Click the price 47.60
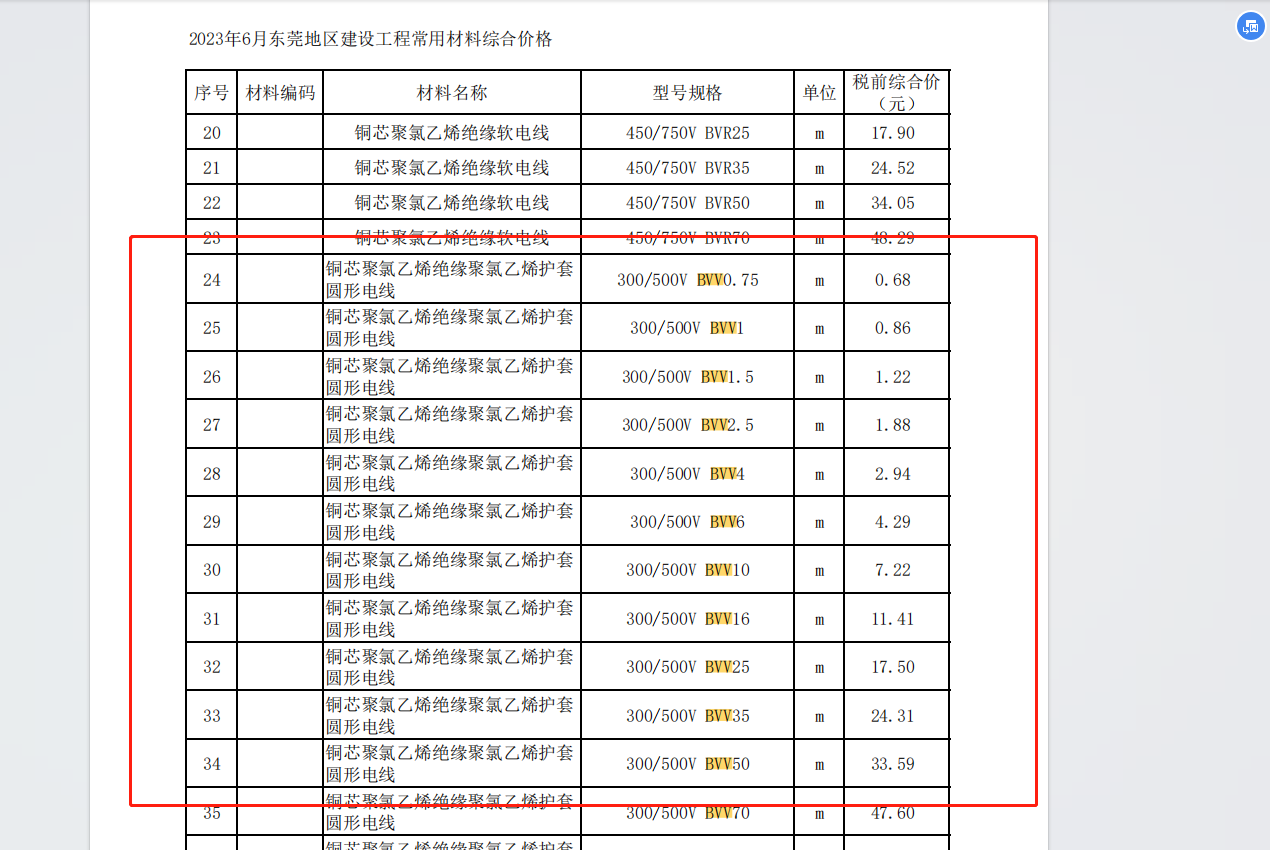 pos(893,813)
